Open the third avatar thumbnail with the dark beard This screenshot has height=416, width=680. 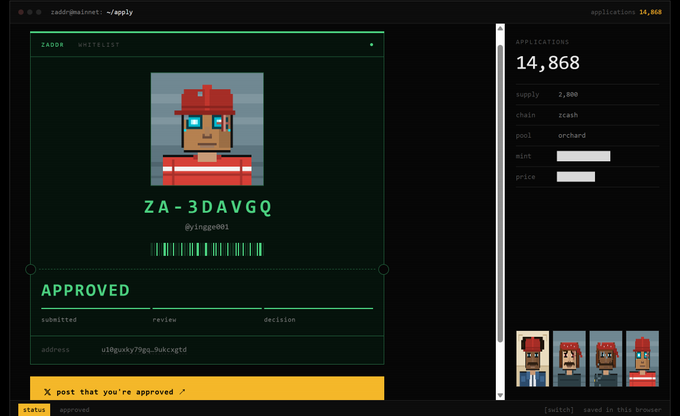click(605, 359)
